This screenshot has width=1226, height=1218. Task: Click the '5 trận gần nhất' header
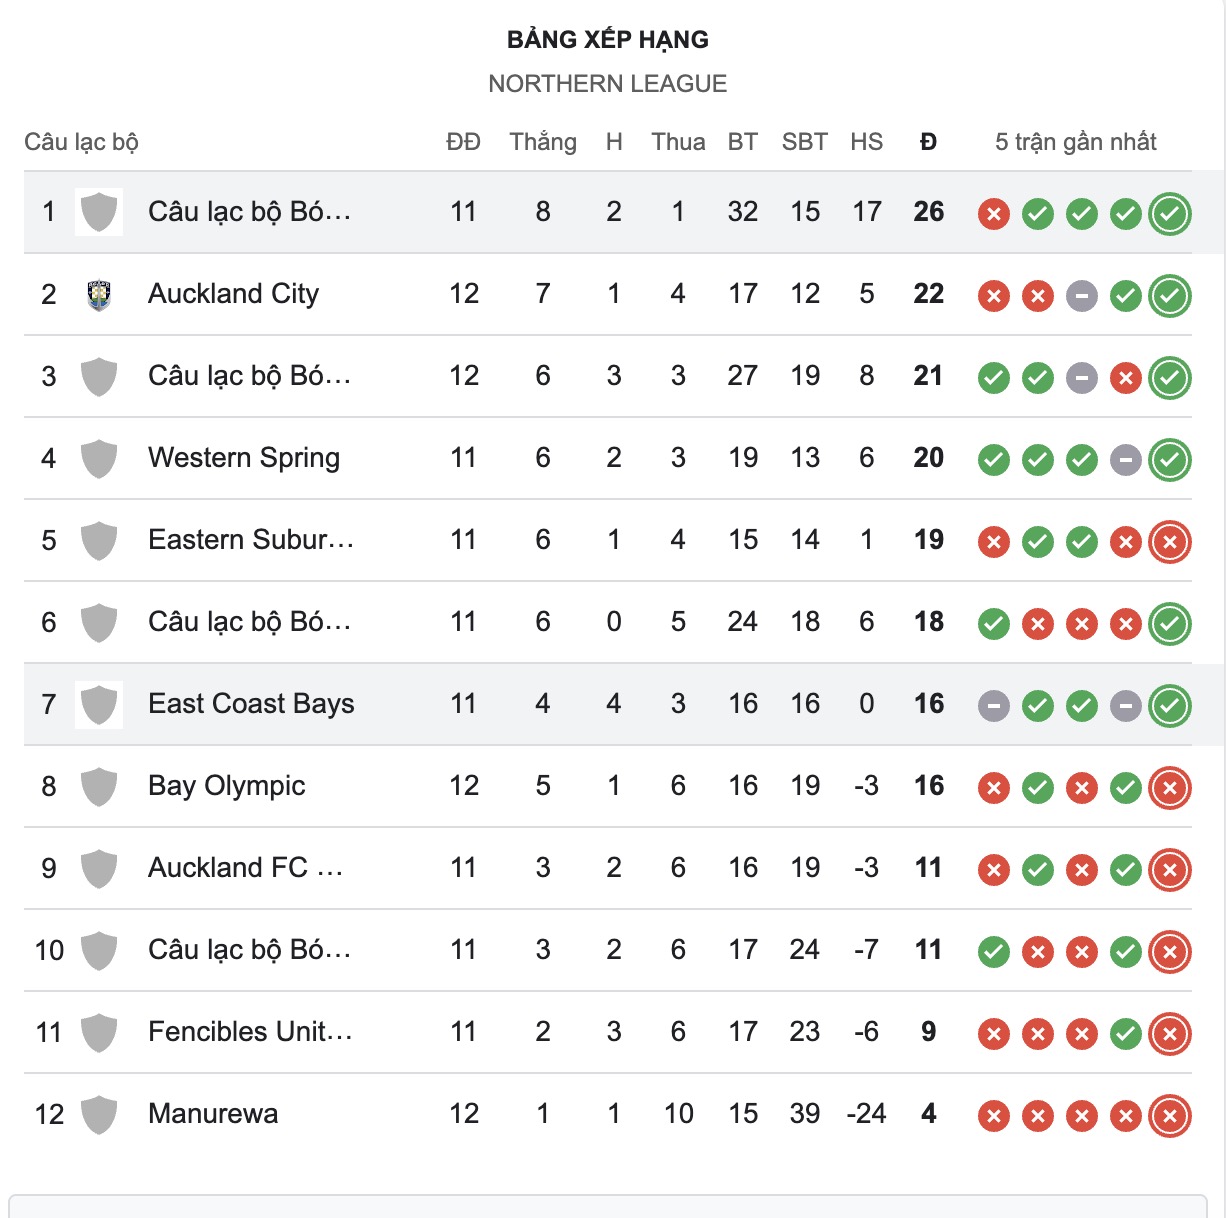click(x=1075, y=142)
